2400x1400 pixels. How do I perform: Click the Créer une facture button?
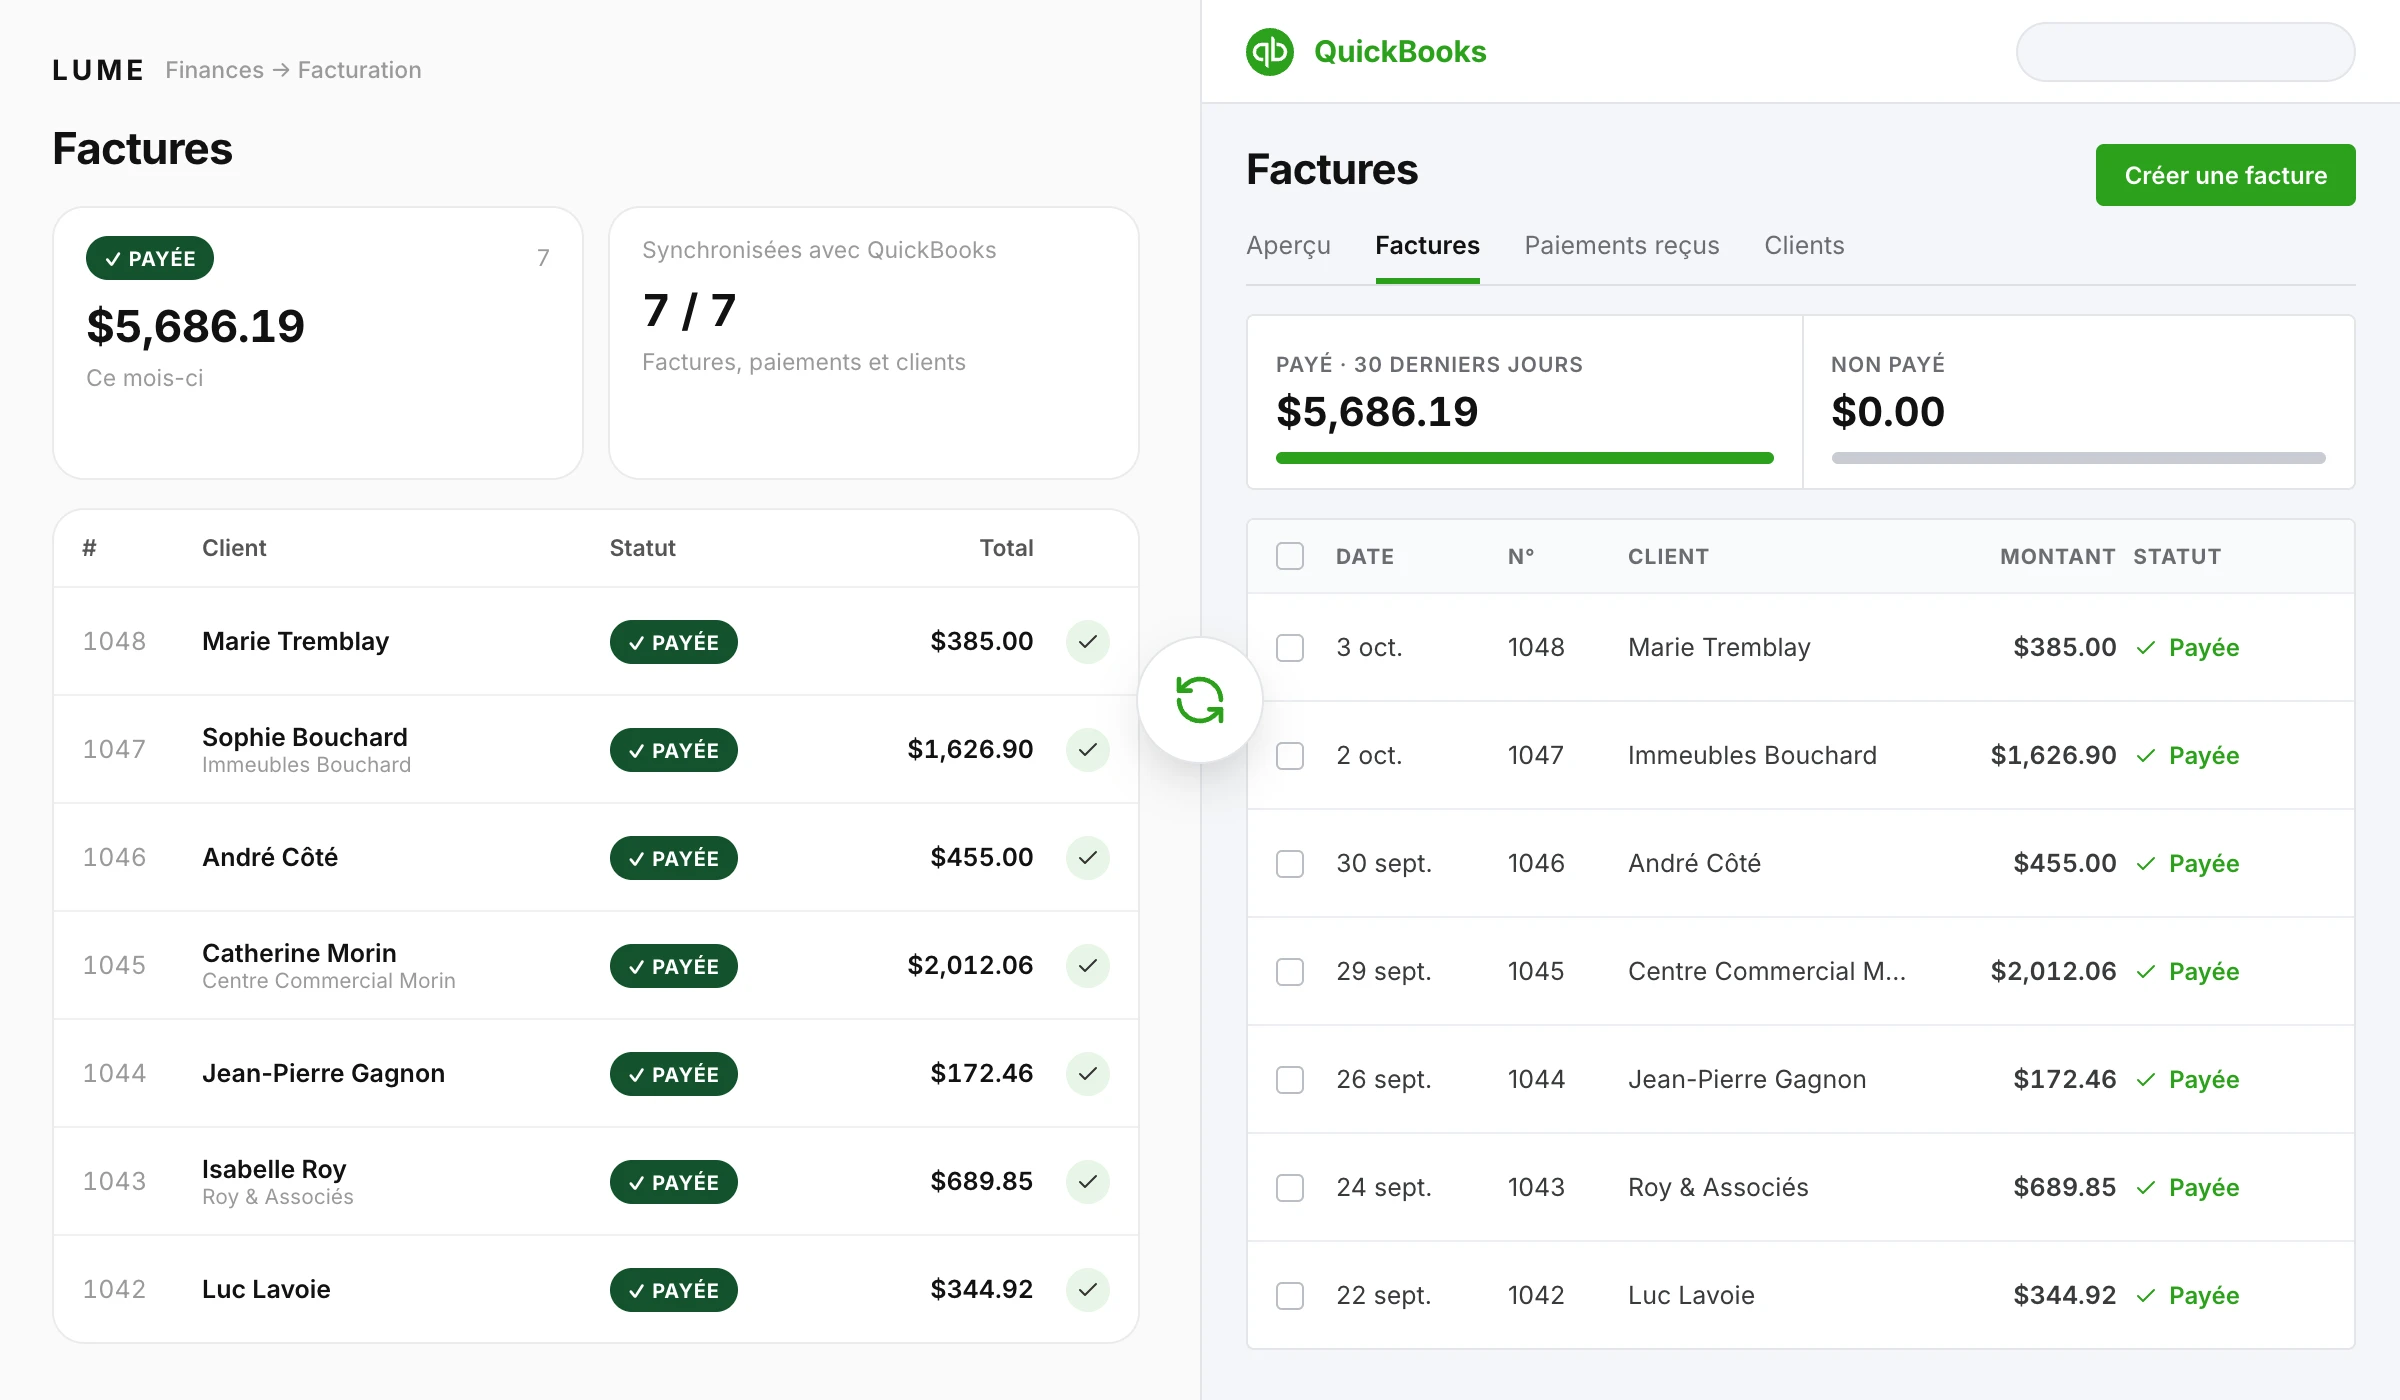coord(2226,175)
